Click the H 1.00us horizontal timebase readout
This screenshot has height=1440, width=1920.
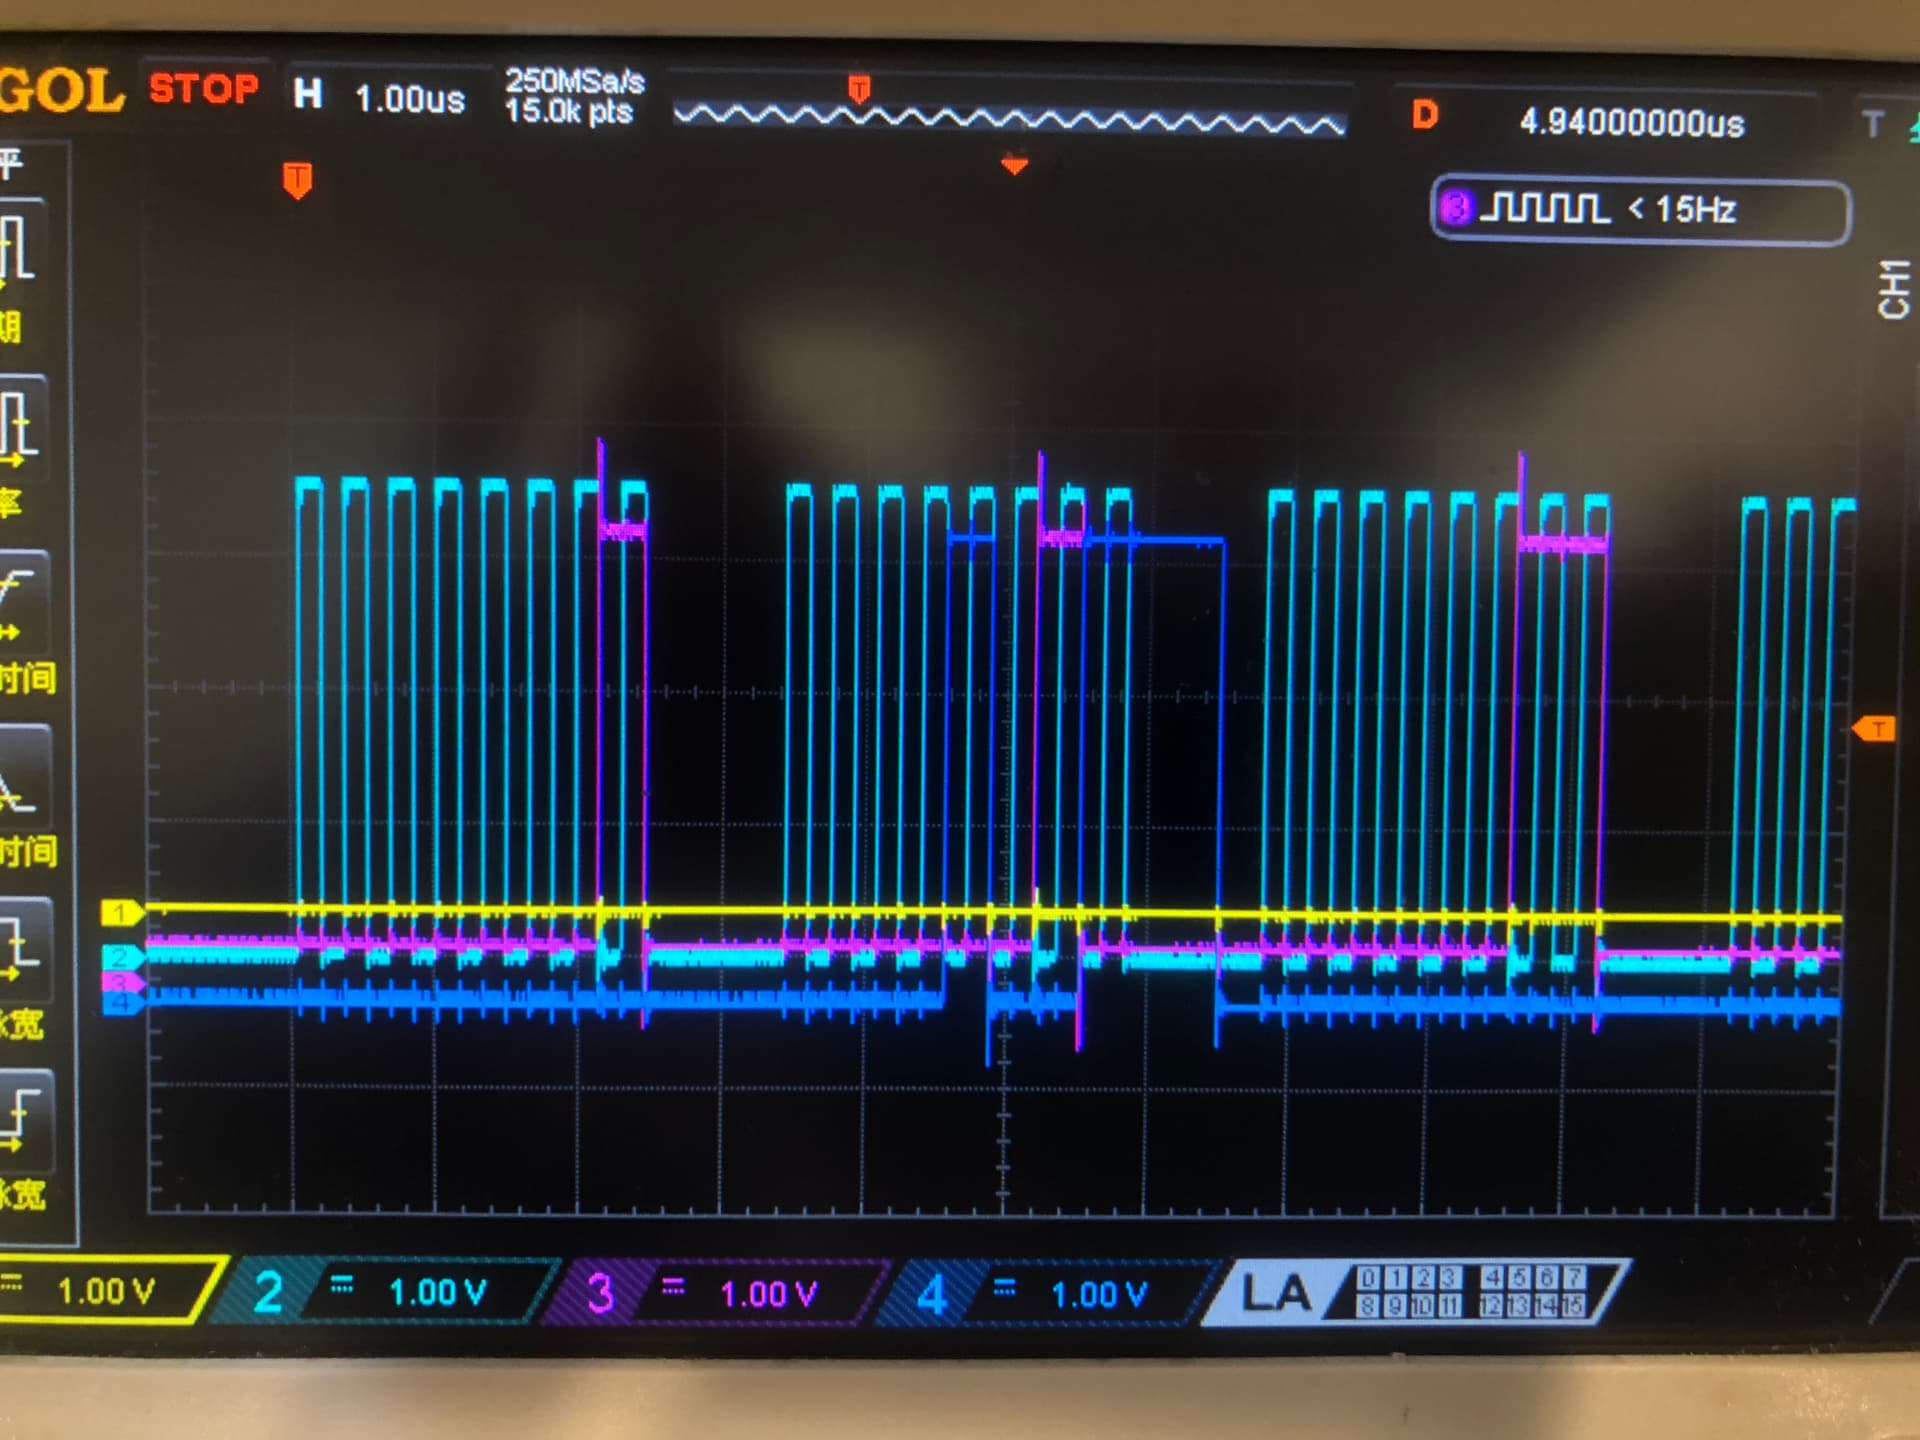point(380,96)
